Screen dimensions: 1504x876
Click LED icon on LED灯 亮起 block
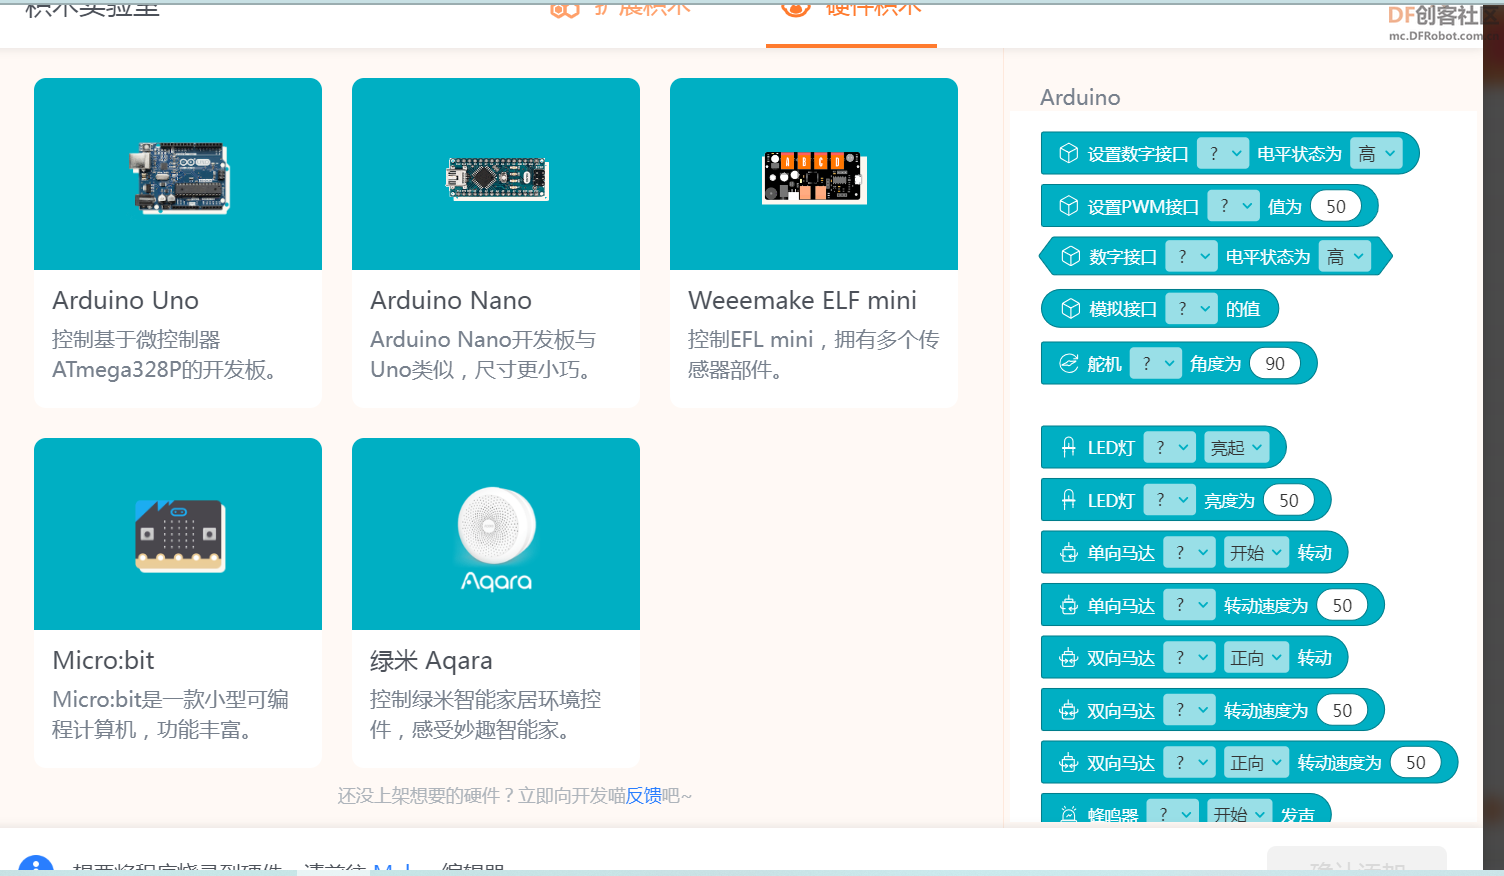(1069, 447)
